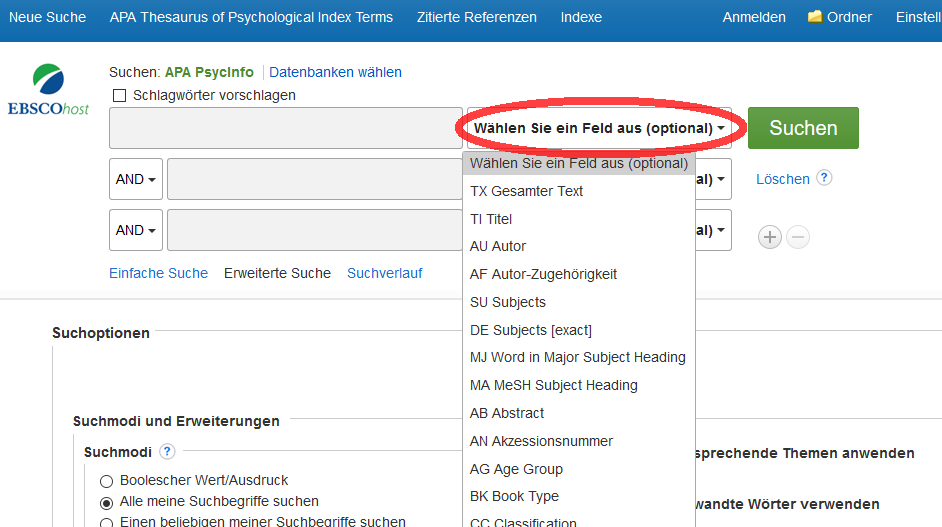
Task: Open APA Thesaurus of Psychological Index Terms
Action: (x=251, y=17)
